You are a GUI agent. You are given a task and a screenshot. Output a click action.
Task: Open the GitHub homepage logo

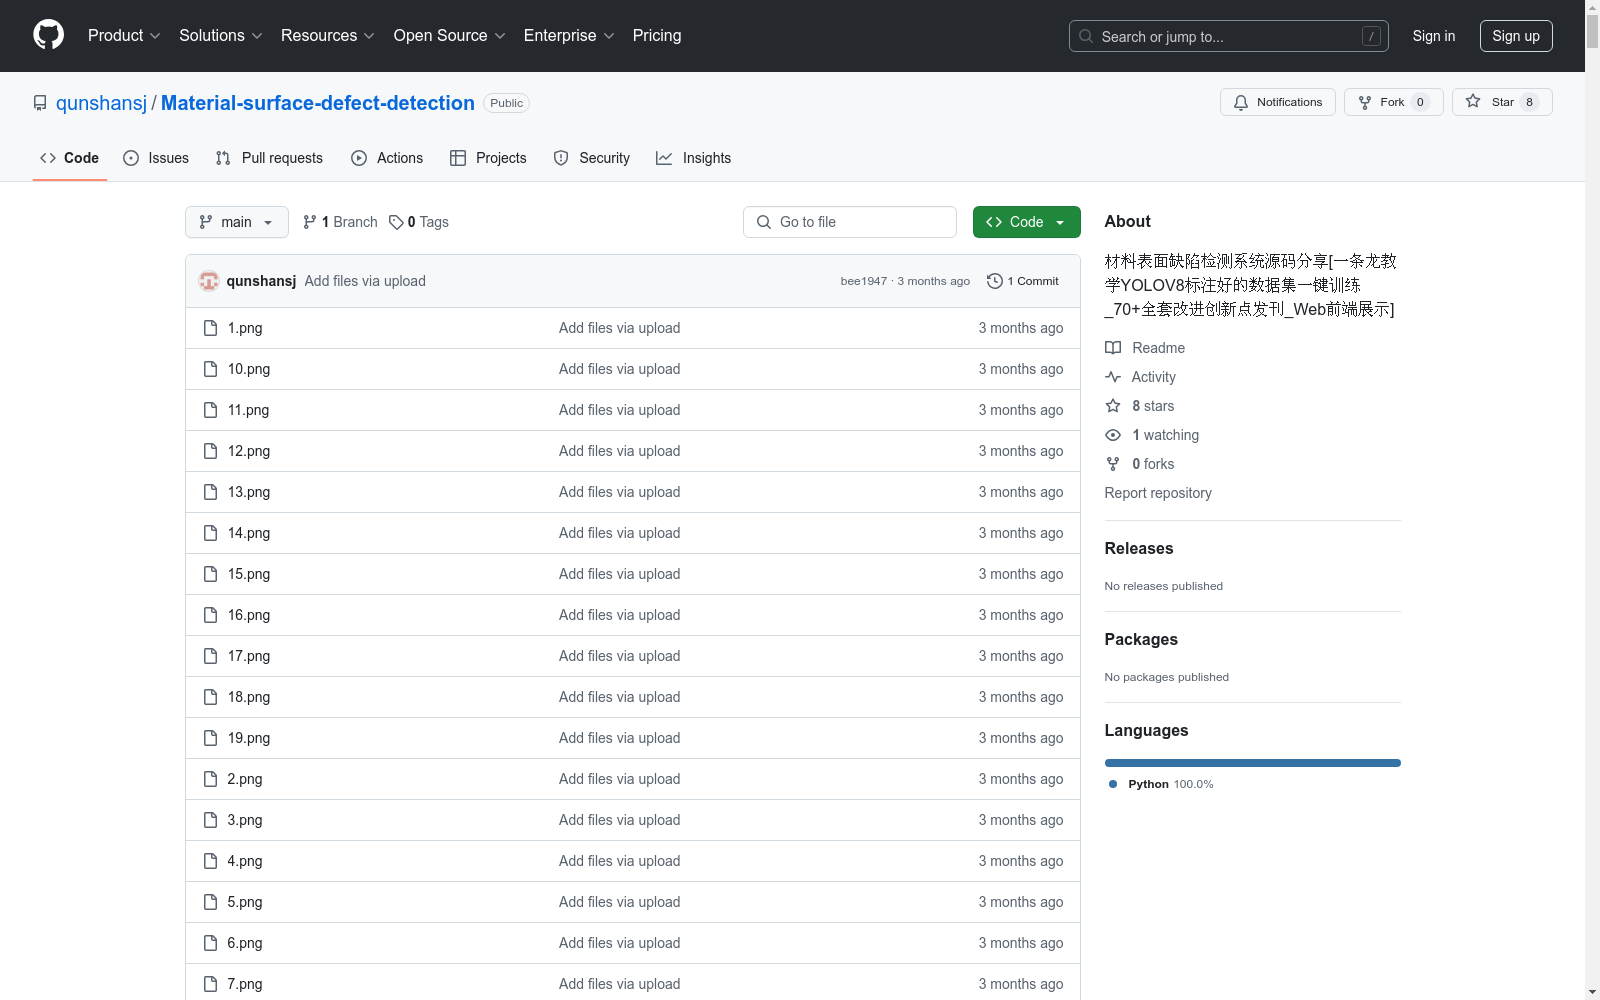pyautogui.click(x=48, y=35)
